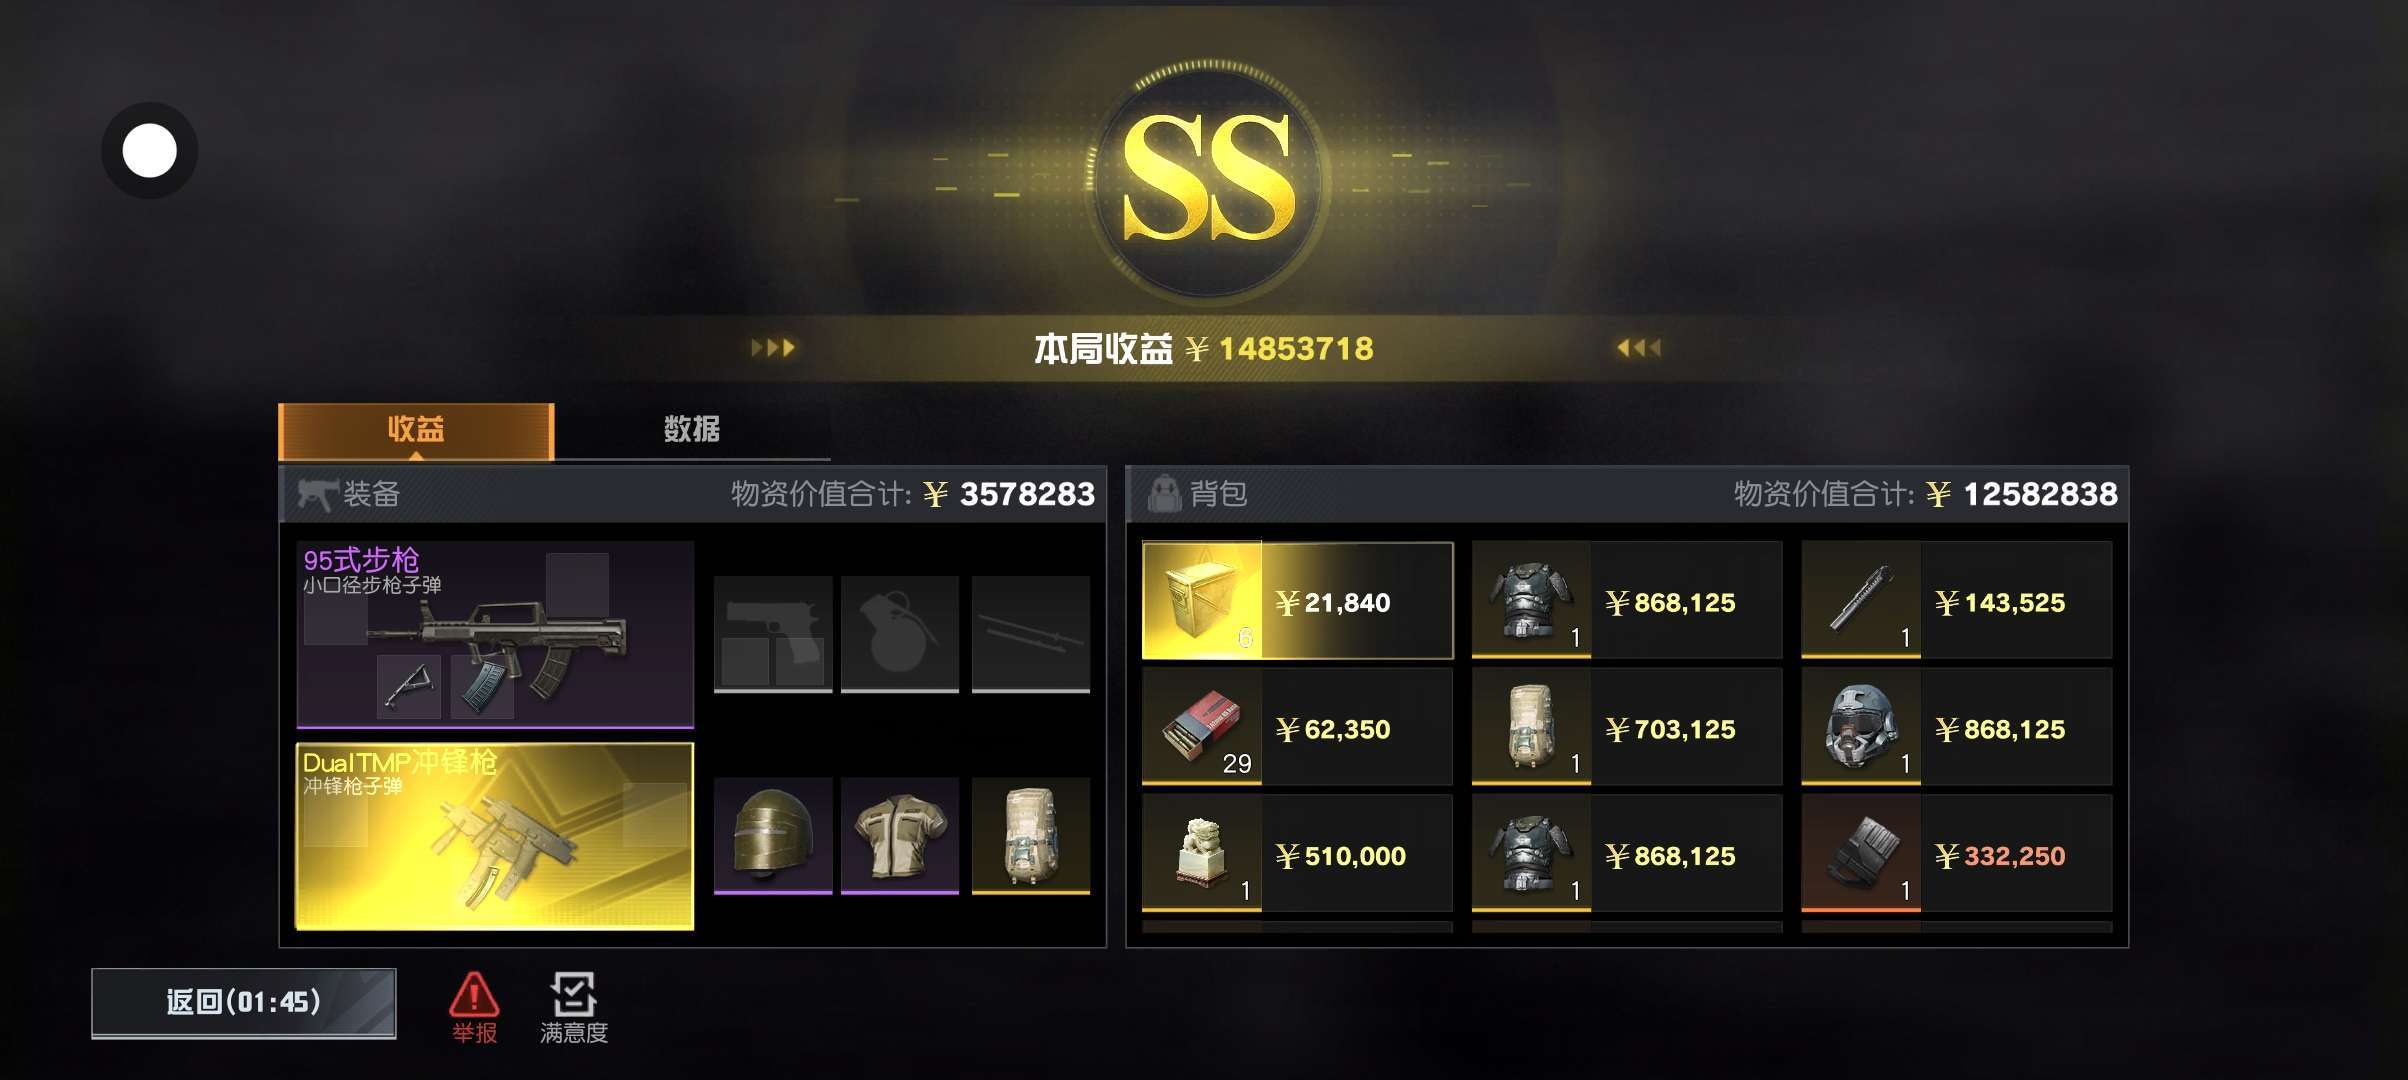Select the Dual TMP冲锋枪 weapon card
2408x1080 pixels.
click(x=495, y=836)
